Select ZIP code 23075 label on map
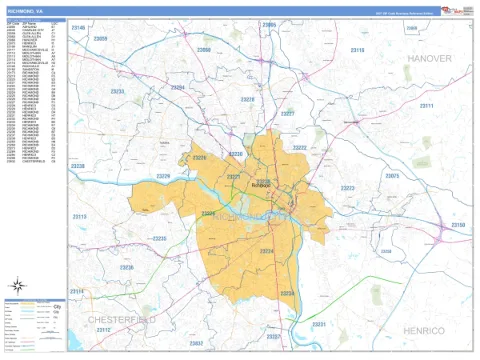The height and width of the screenshot is (360, 480). pyautogui.click(x=392, y=176)
